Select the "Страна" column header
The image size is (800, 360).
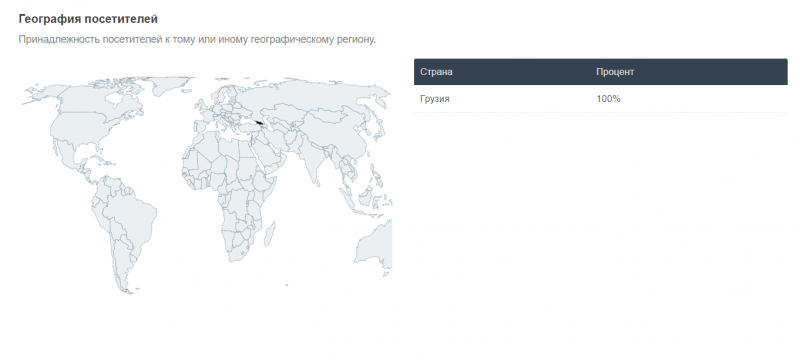[x=436, y=72]
